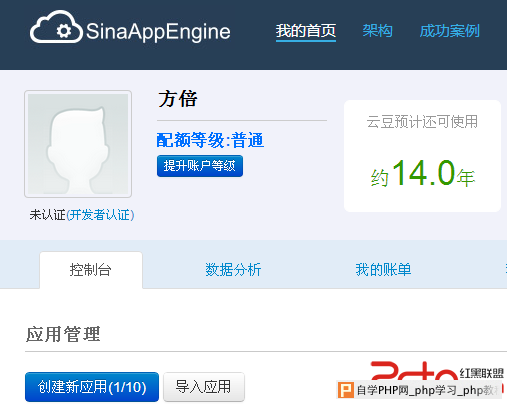The width and height of the screenshot is (507, 404).
Task: Click the 应用管理 heading
Action: 63,334
